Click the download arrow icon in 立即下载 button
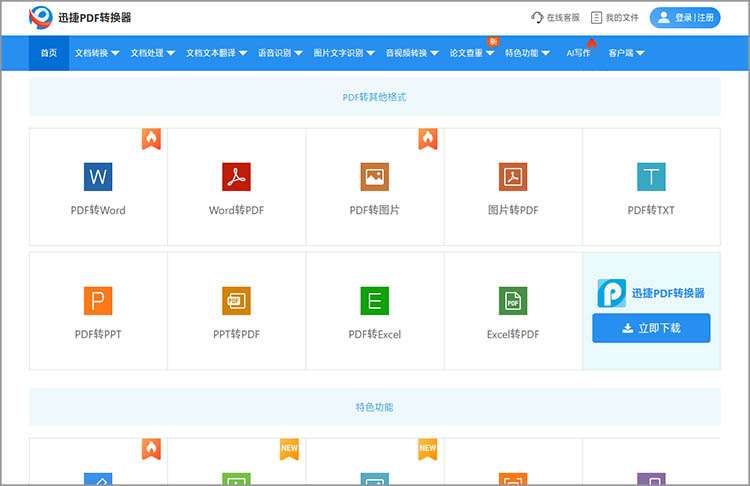This screenshot has height=486, width=750. click(628, 328)
